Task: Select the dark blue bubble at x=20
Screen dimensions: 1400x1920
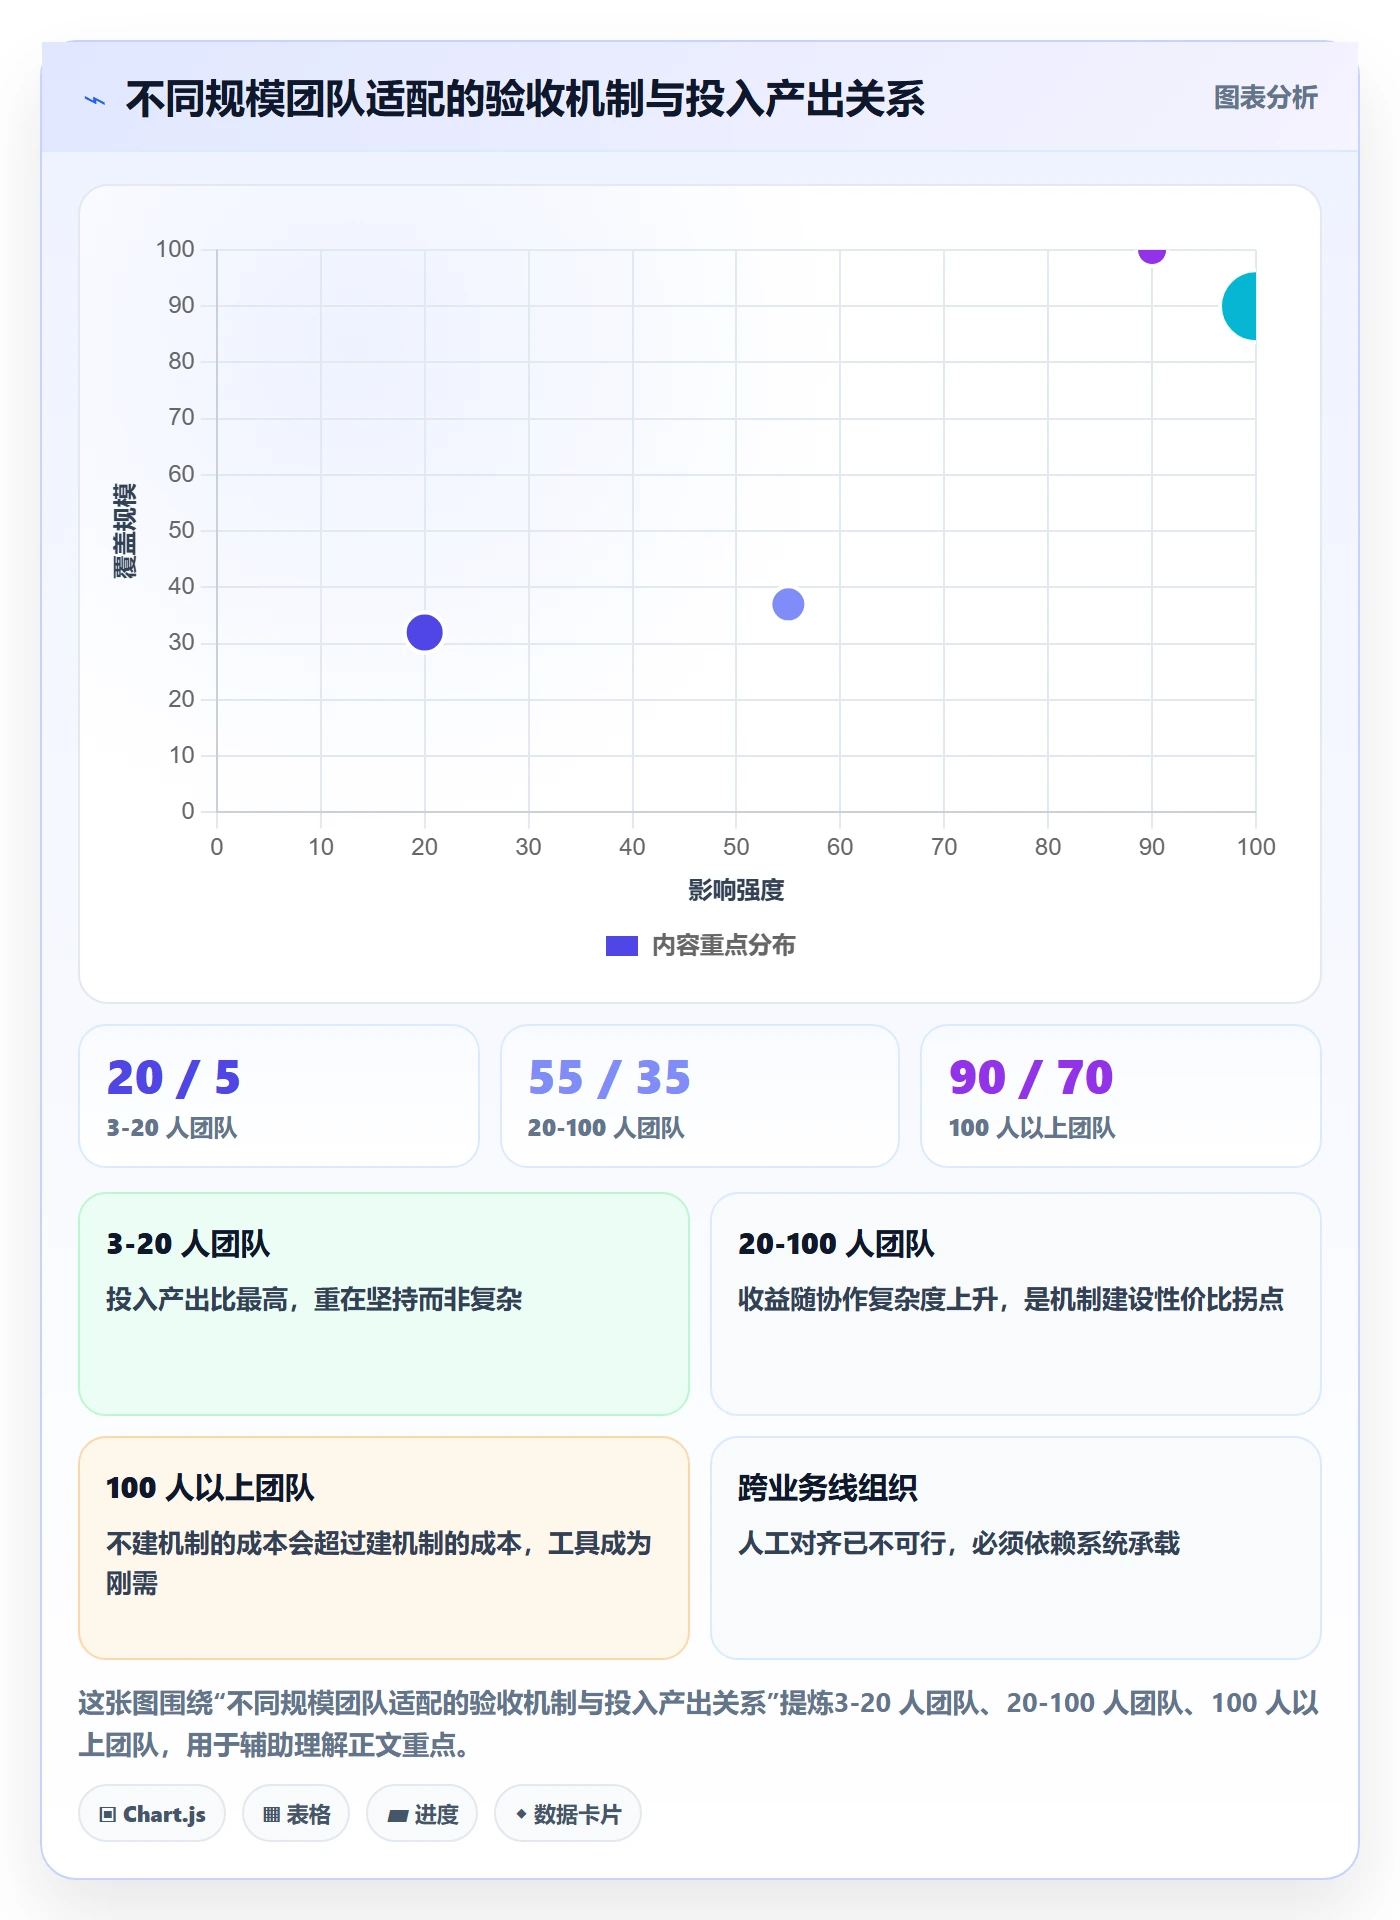Action: click(424, 632)
